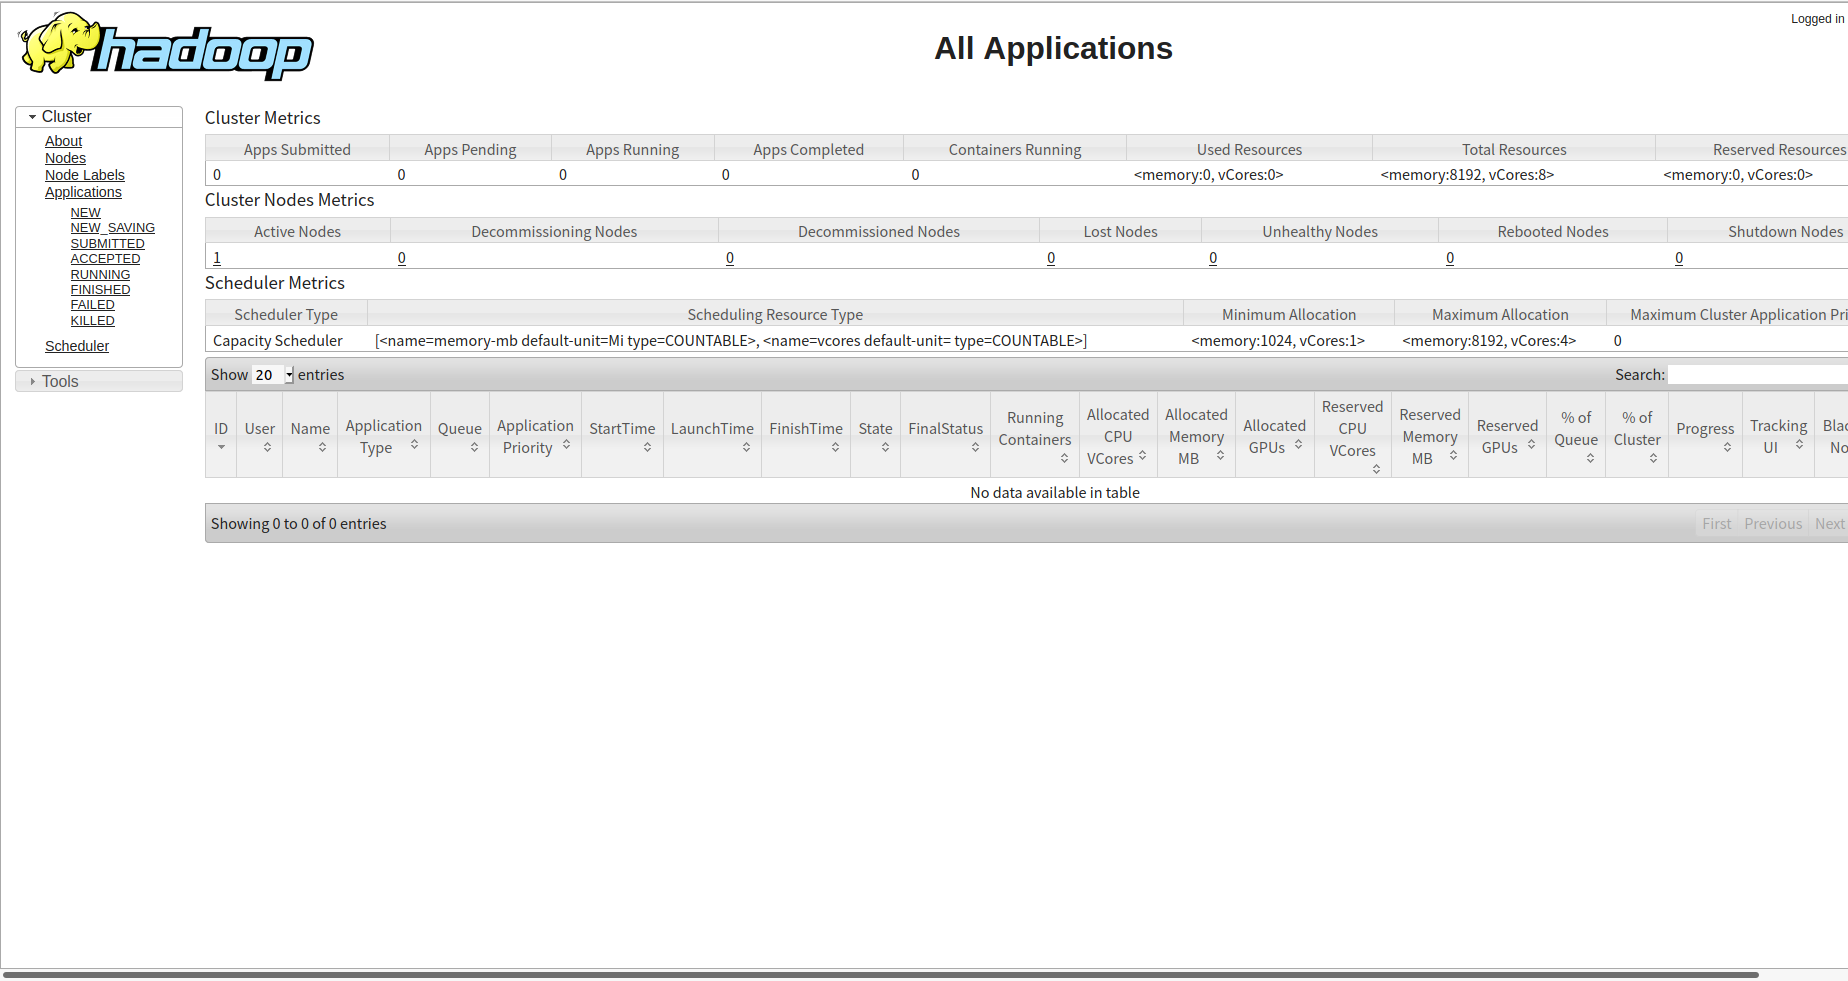Sort the table by State column
The image size is (1848, 981).
point(876,434)
